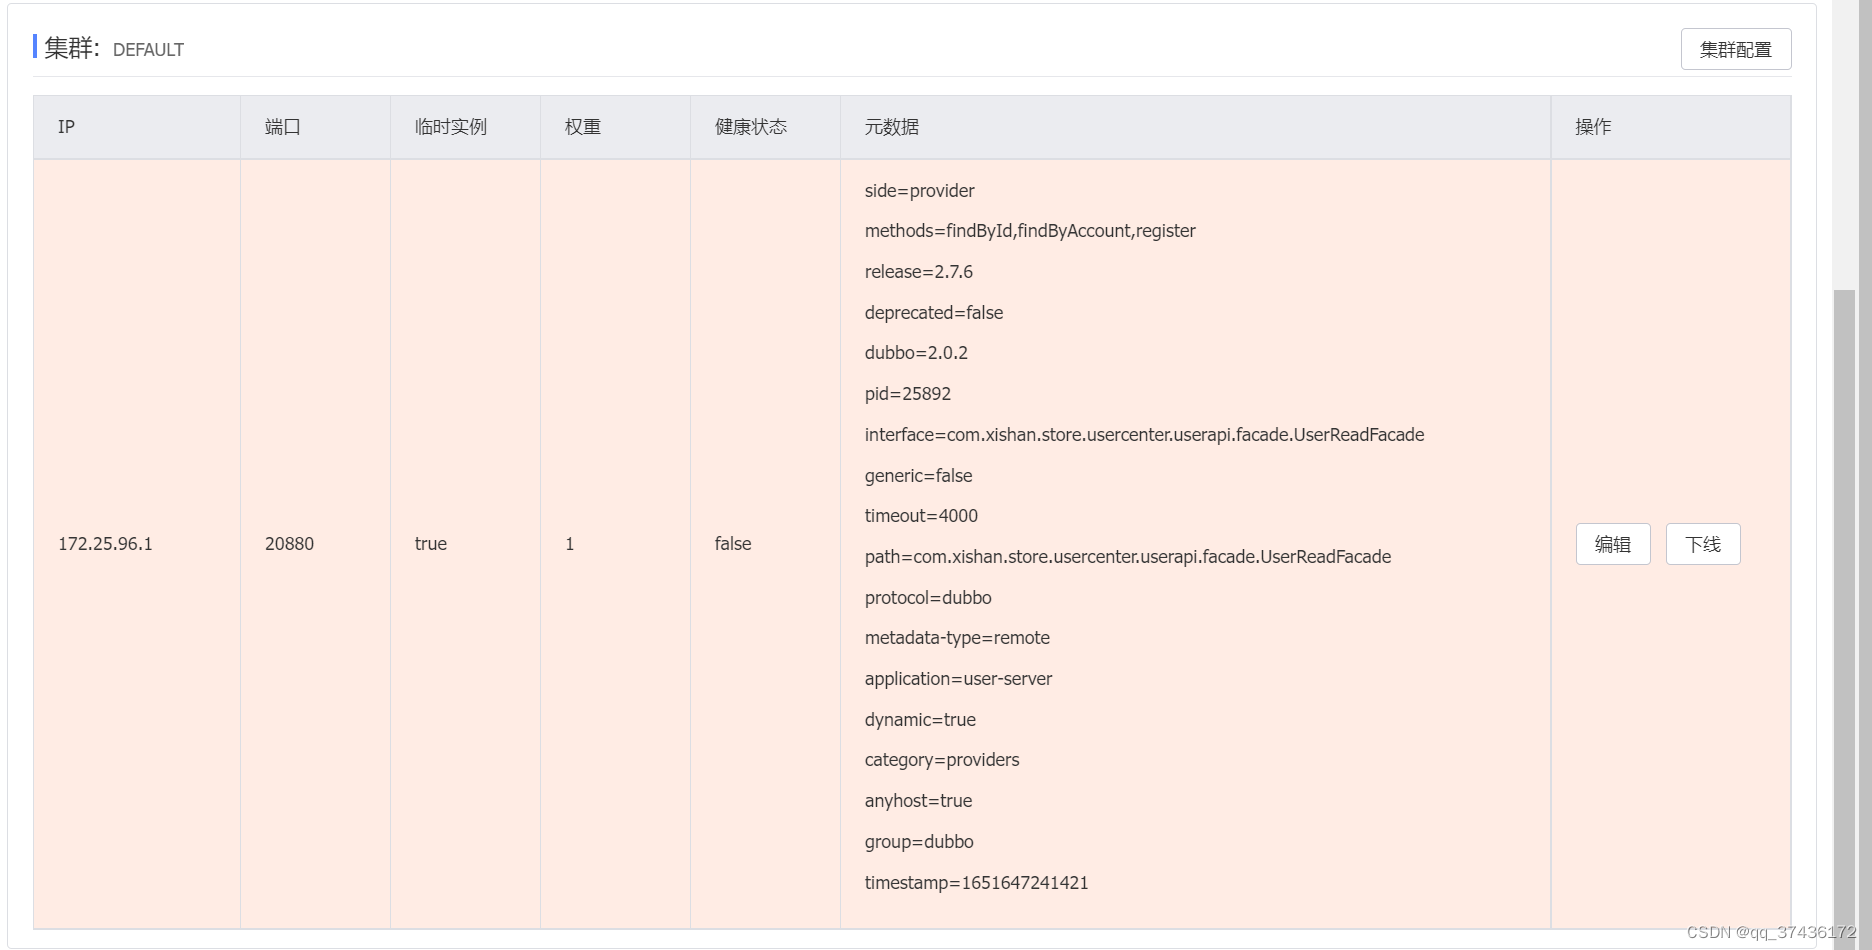Click metadata line path=com.xishan...UserReadFacade

tap(1128, 557)
